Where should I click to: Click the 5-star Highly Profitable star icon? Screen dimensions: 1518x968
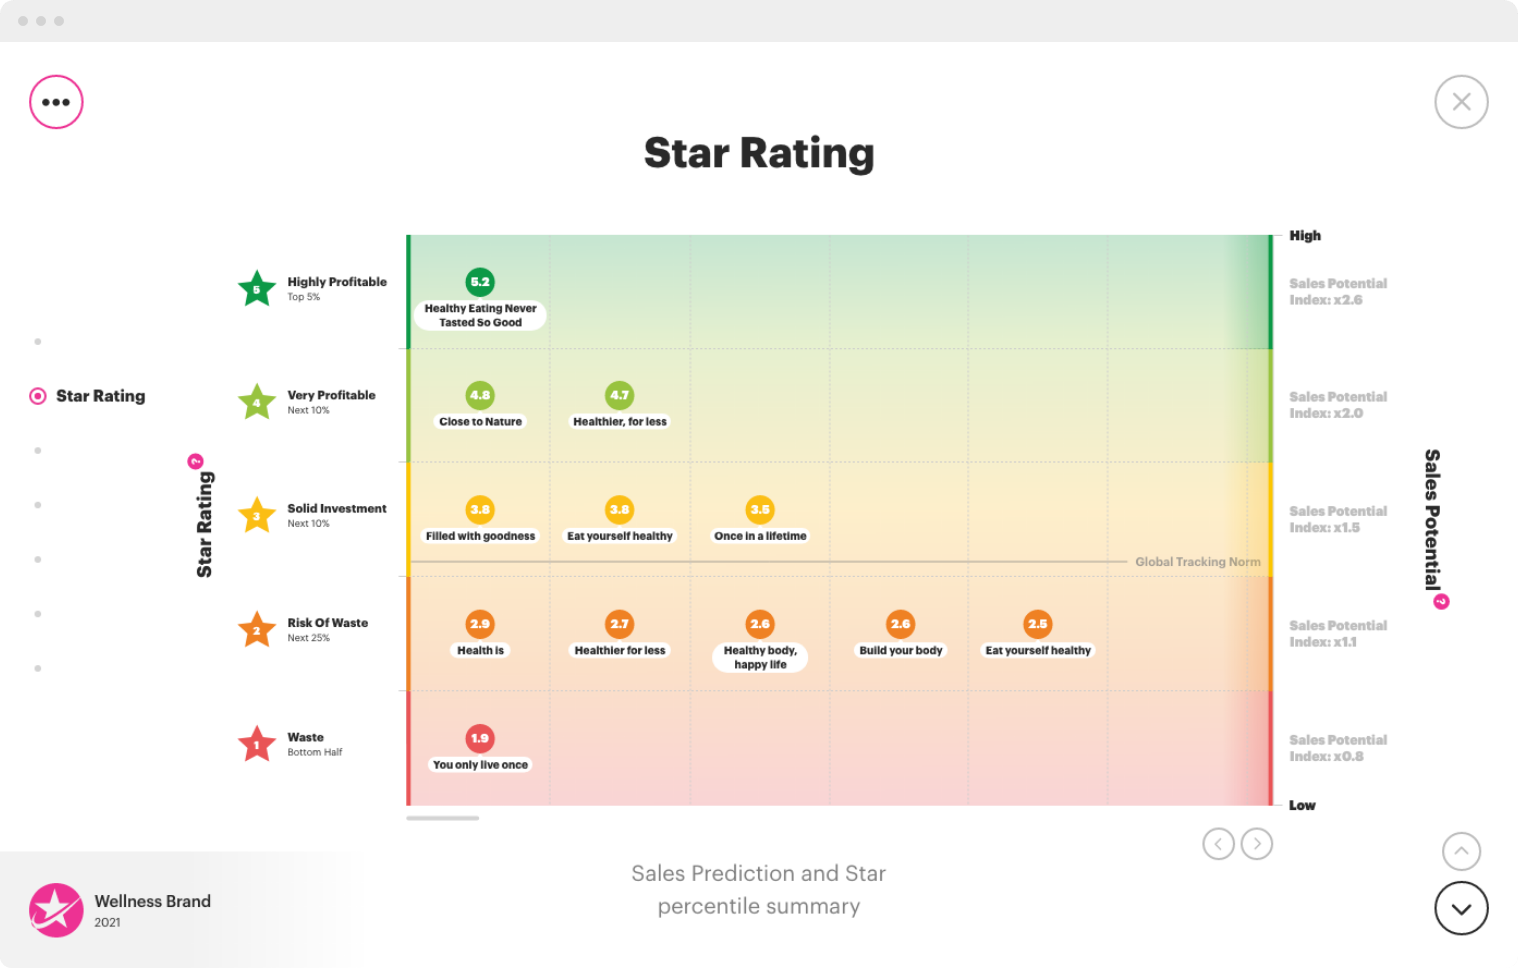pyautogui.click(x=256, y=289)
